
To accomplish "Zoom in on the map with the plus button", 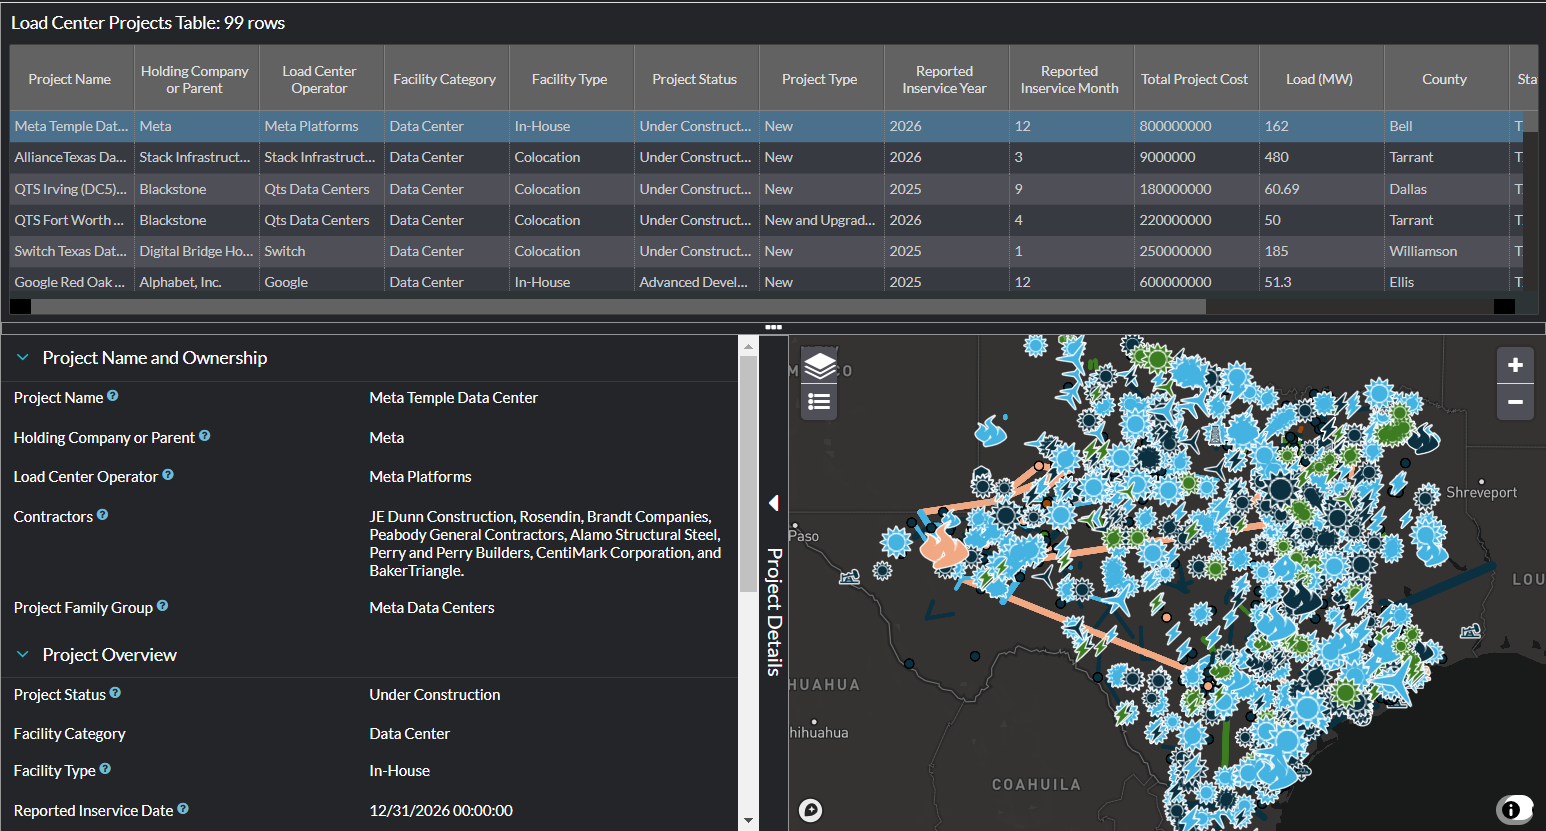I will click(1515, 365).
